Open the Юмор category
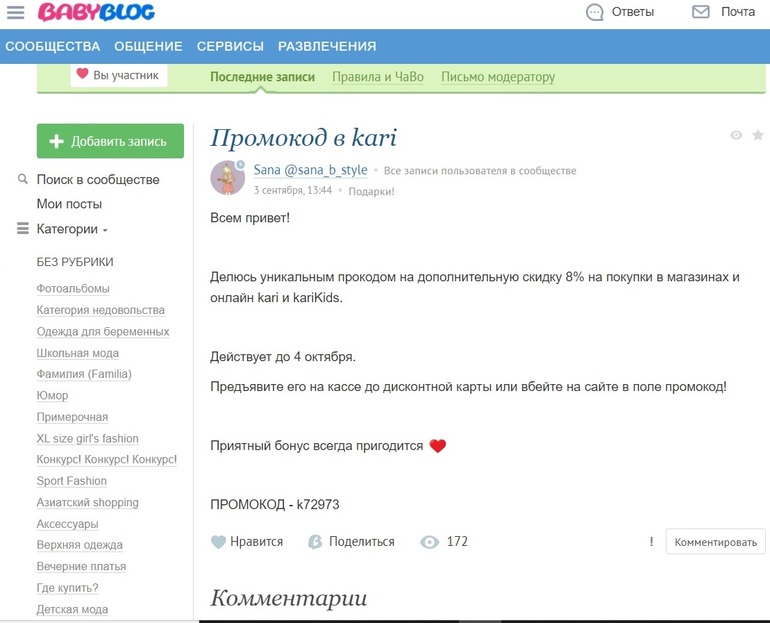770x623 pixels. [x=53, y=396]
